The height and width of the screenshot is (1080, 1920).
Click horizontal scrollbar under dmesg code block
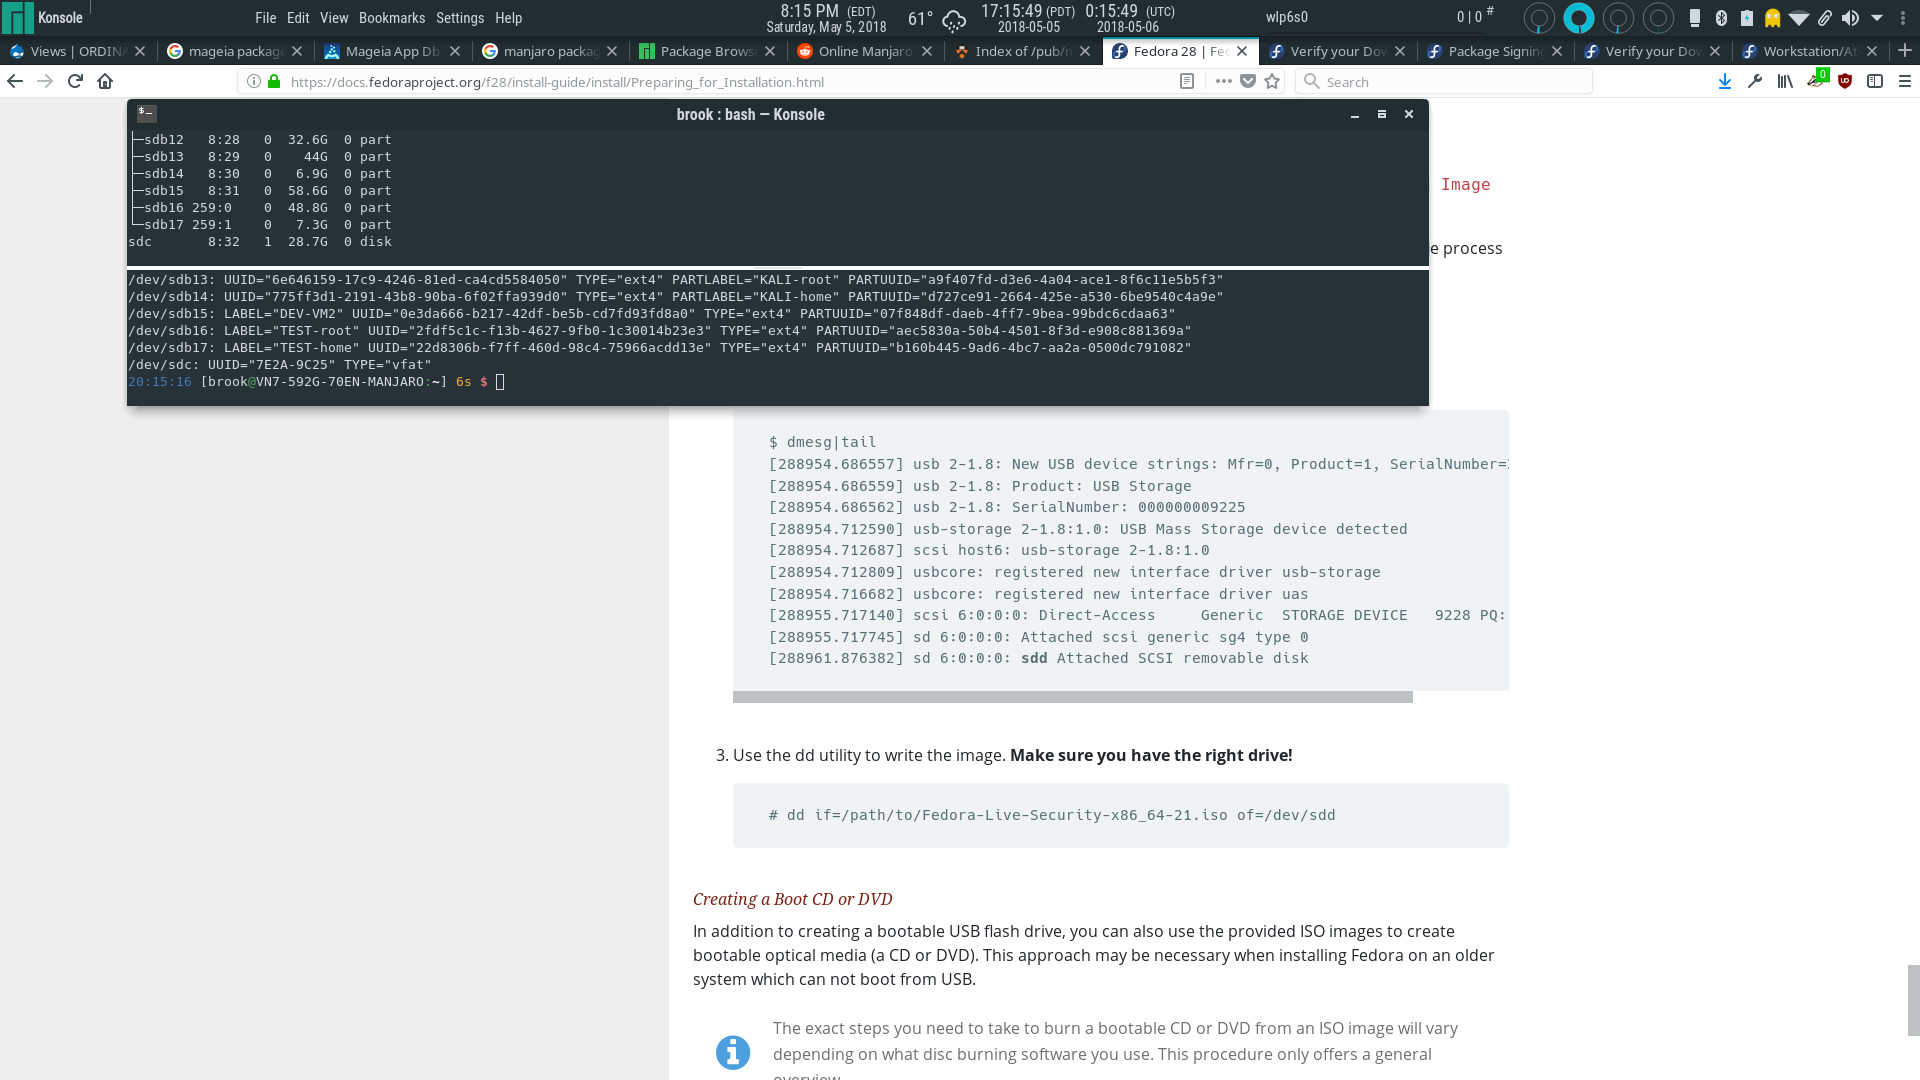pos(1072,697)
